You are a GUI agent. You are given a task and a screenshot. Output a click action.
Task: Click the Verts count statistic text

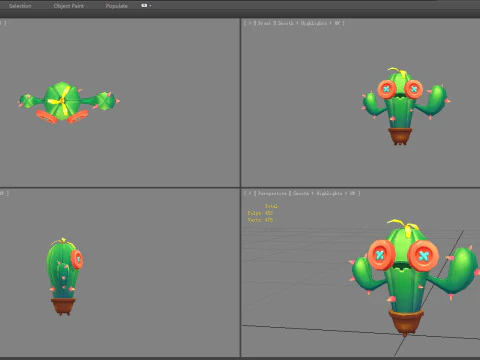pyautogui.click(x=260, y=220)
